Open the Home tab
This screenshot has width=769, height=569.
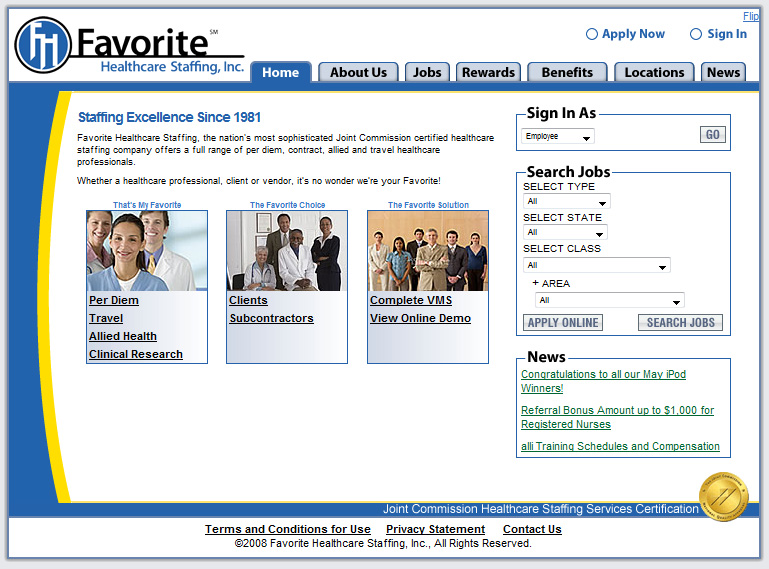pos(281,72)
